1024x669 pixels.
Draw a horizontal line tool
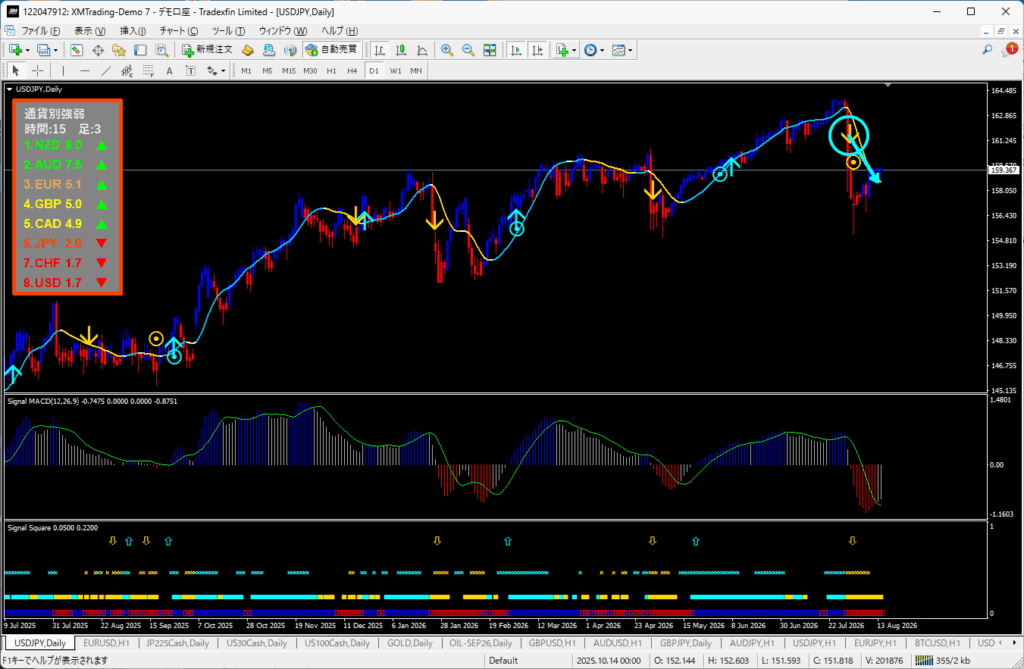tap(84, 71)
